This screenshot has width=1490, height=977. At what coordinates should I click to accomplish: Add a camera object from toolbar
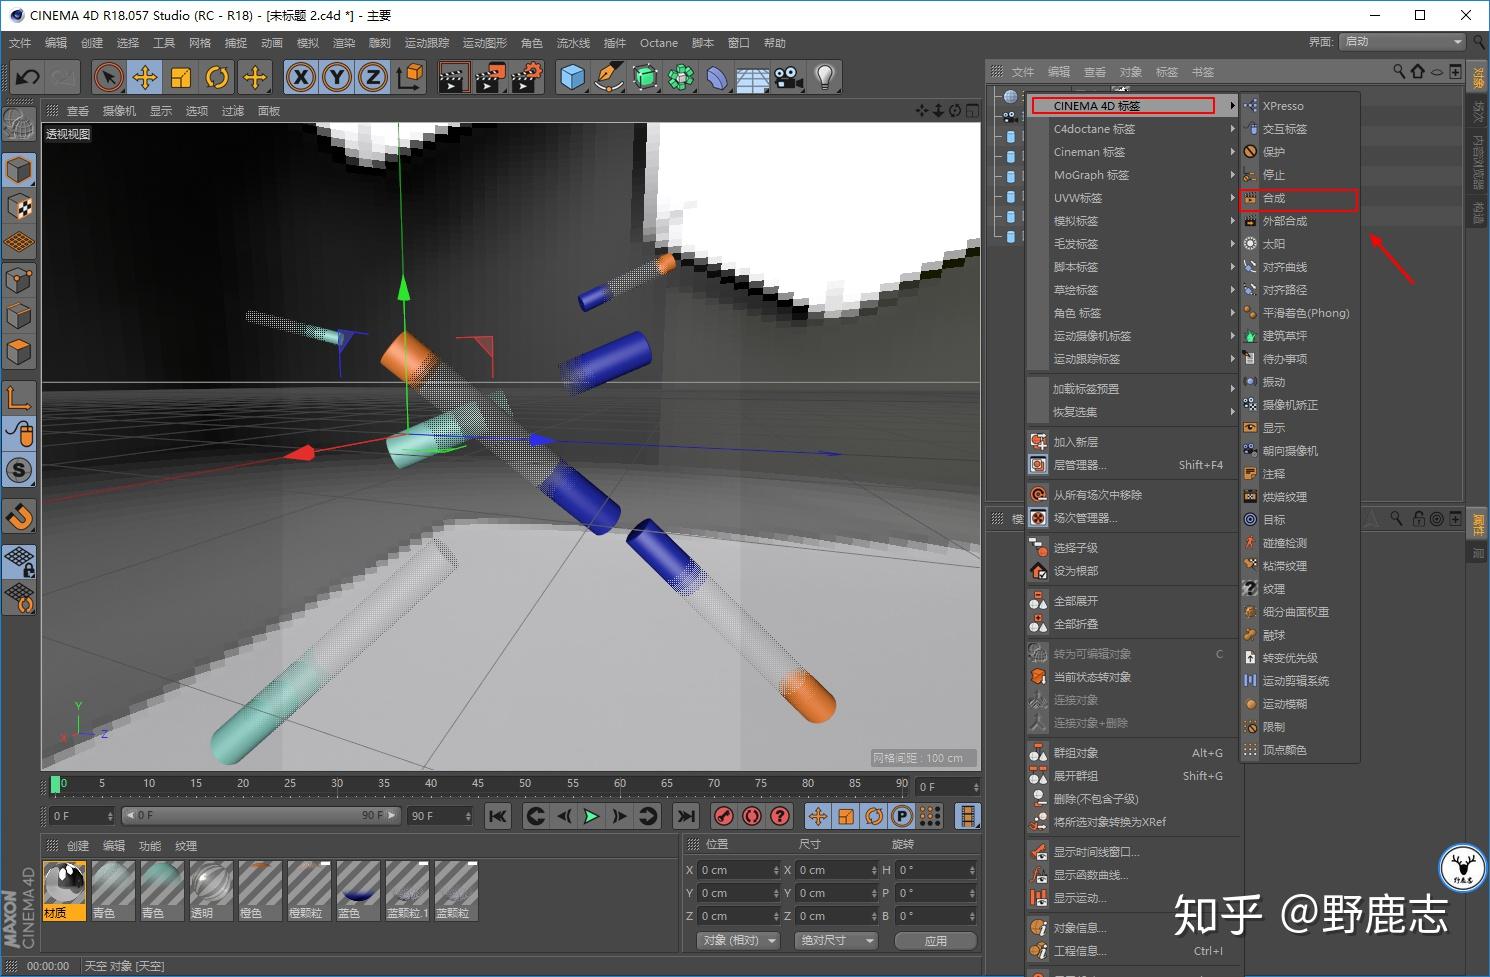[x=788, y=77]
